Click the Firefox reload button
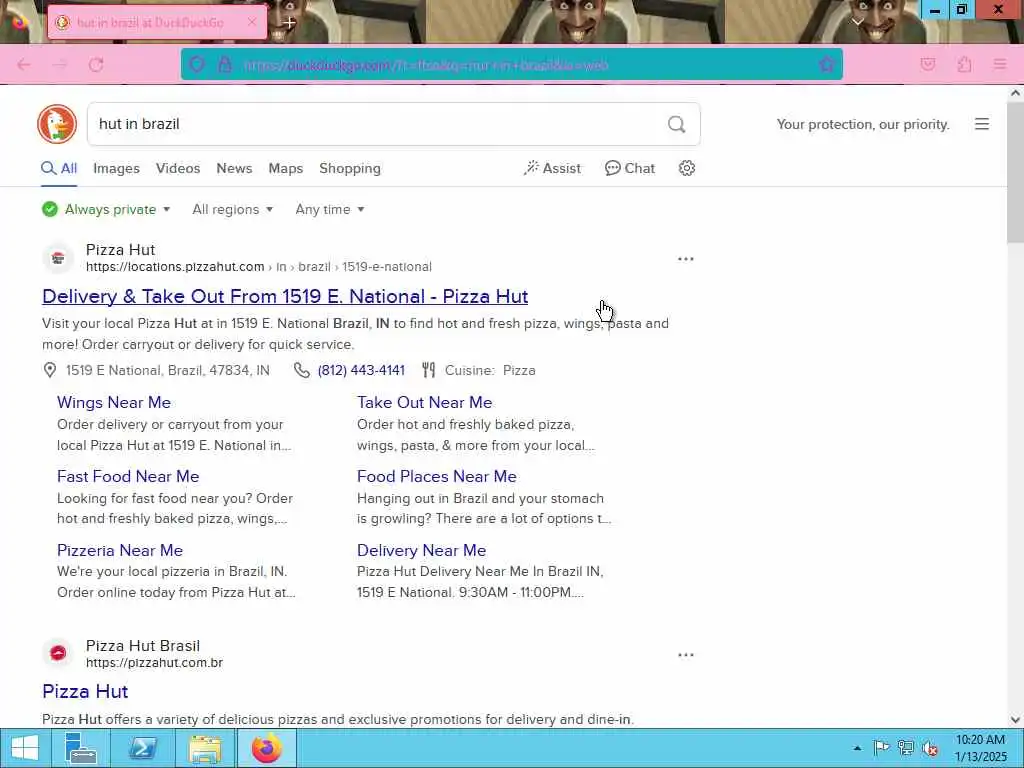Image resolution: width=1024 pixels, height=768 pixels. click(x=96, y=65)
